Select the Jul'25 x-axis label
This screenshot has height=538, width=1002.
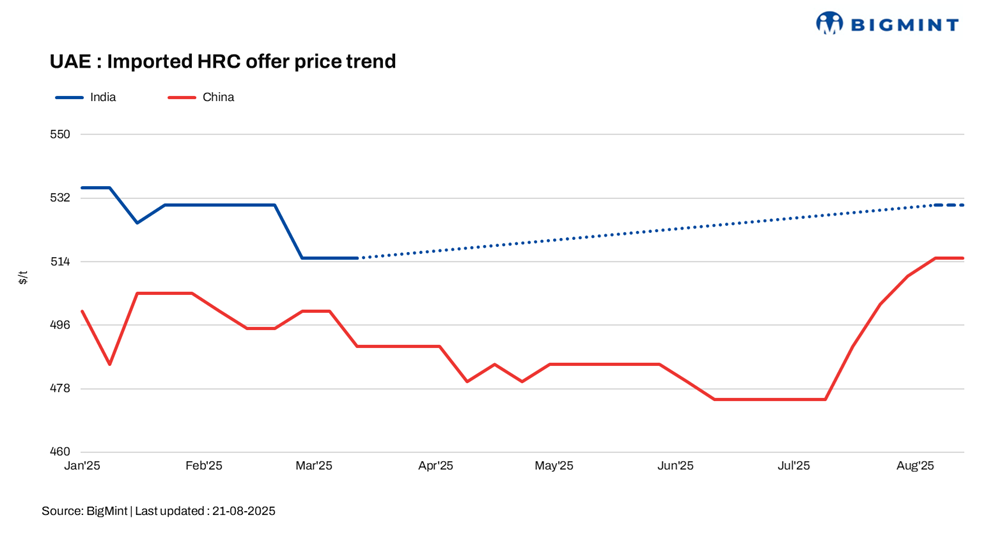pos(794,466)
